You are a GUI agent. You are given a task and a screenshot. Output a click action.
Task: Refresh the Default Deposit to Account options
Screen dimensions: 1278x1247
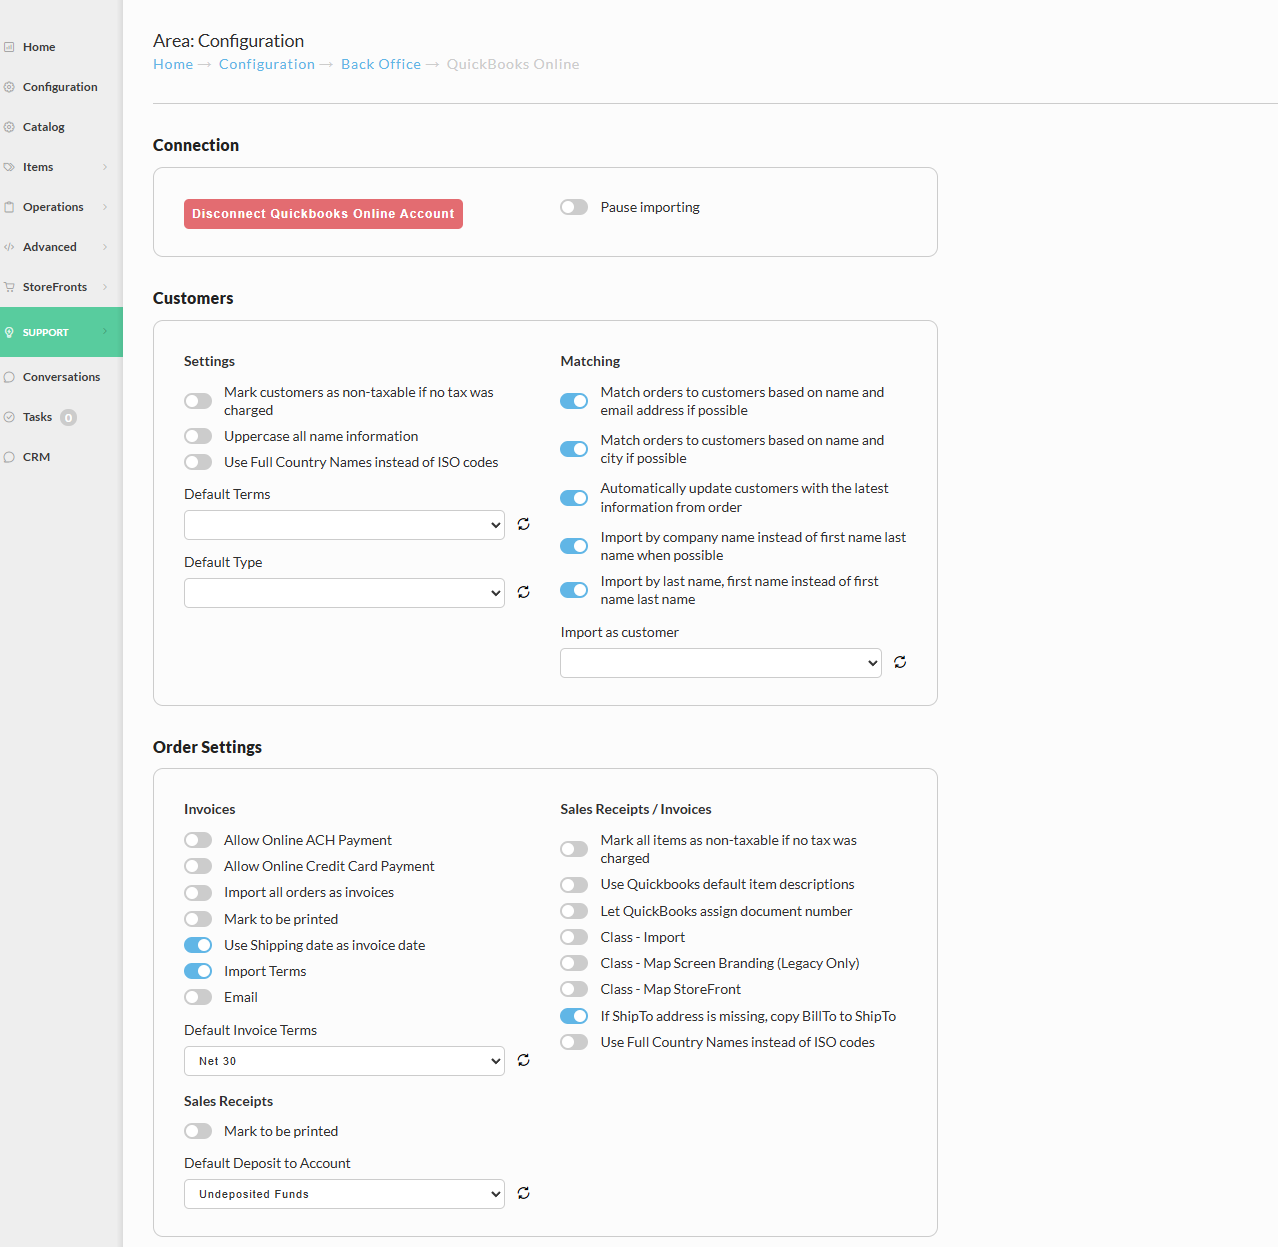click(x=523, y=1193)
